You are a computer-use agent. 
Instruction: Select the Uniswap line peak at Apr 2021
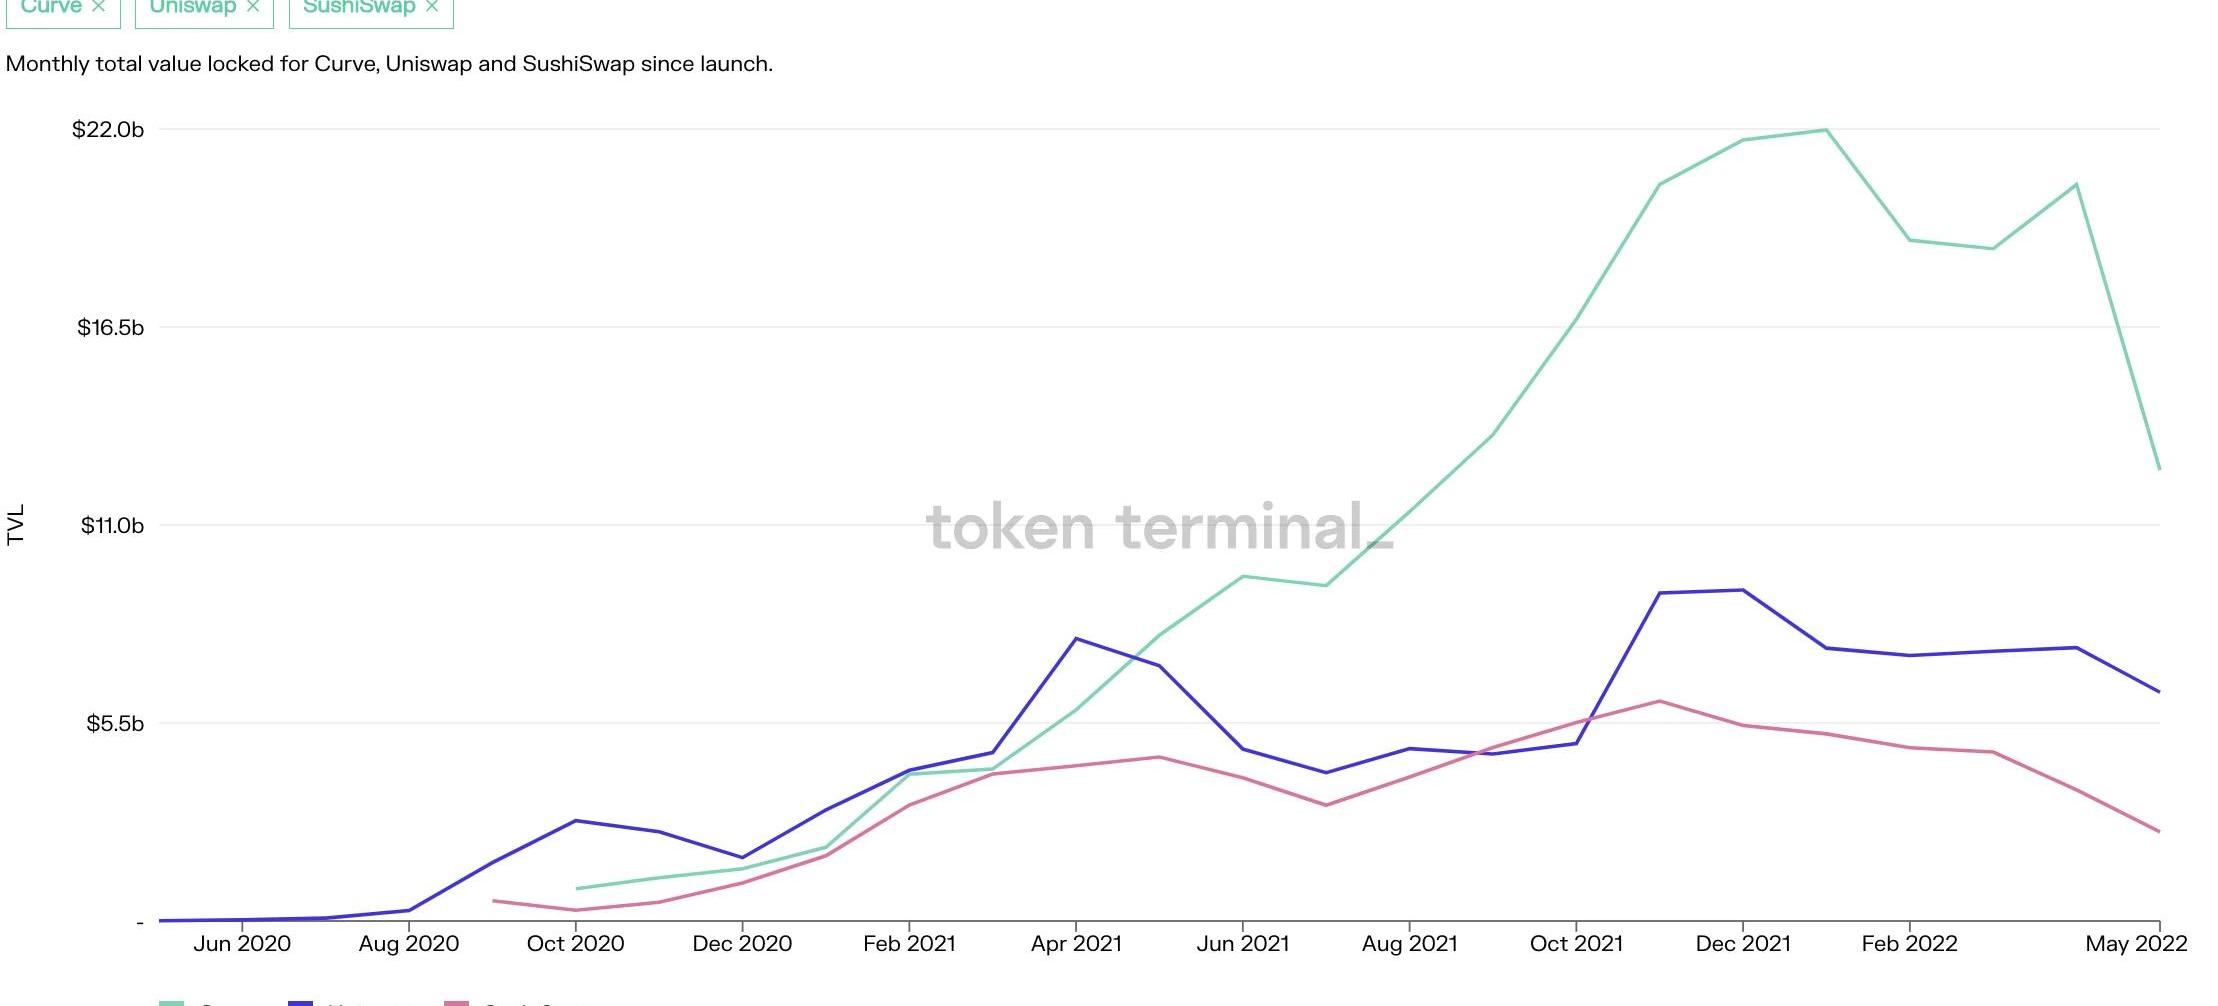(1076, 638)
